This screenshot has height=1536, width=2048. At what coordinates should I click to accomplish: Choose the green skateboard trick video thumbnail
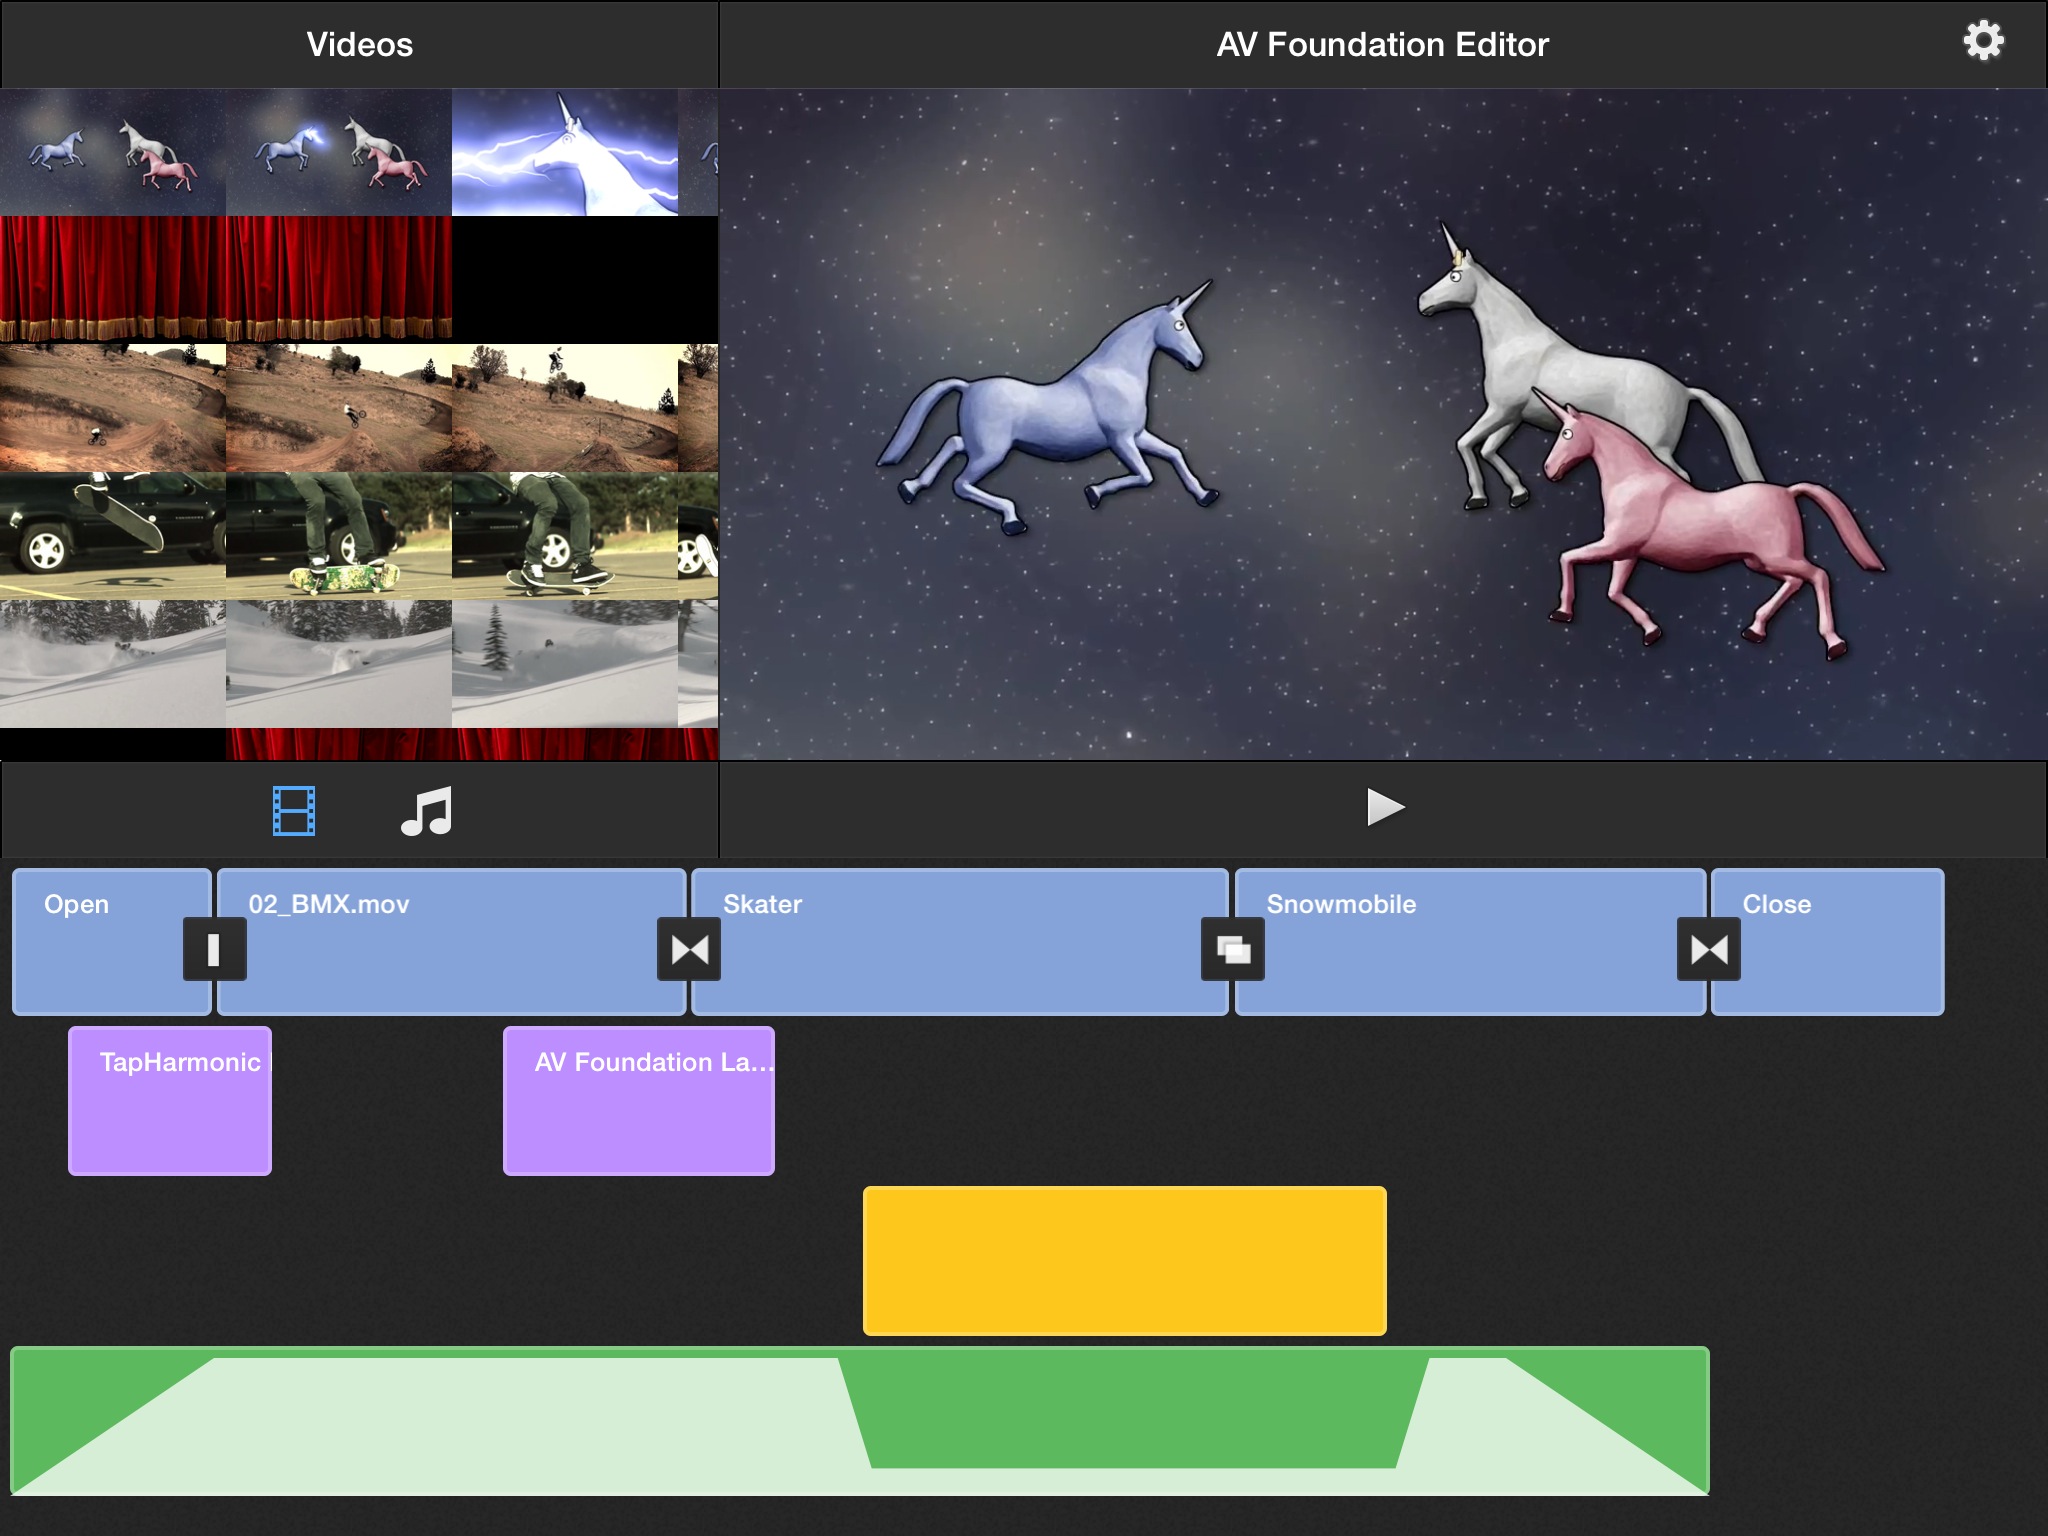[x=339, y=535]
